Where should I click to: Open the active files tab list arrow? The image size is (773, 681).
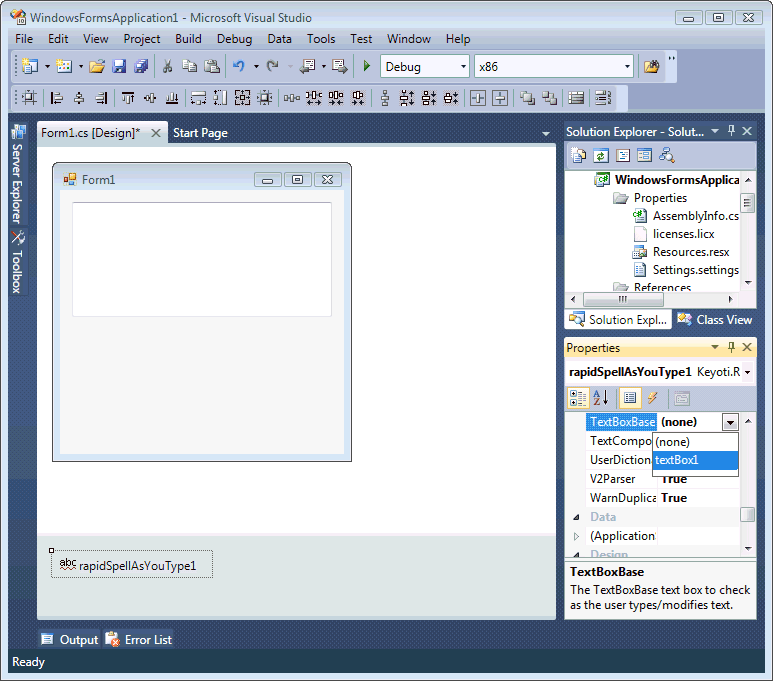pyautogui.click(x=546, y=134)
